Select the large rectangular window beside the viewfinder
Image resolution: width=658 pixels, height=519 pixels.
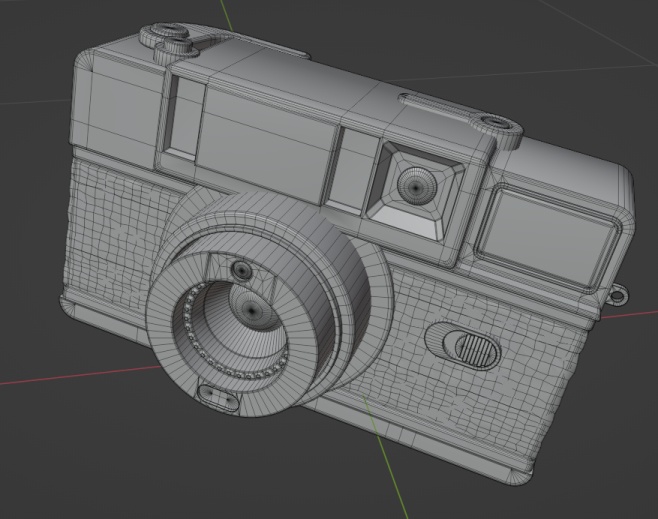tap(548, 238)
